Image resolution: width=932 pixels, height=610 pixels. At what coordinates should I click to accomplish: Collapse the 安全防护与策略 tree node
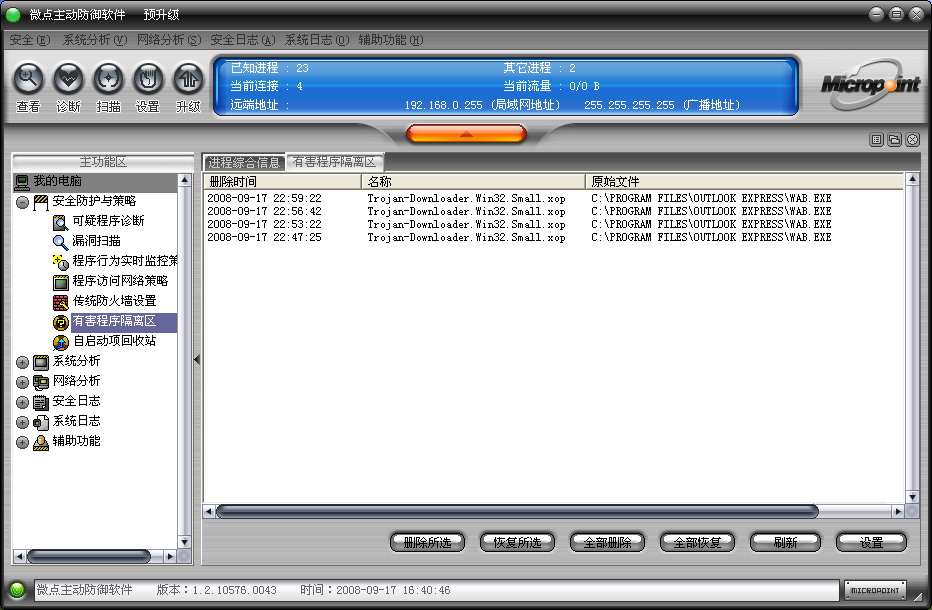coord(23,203)
